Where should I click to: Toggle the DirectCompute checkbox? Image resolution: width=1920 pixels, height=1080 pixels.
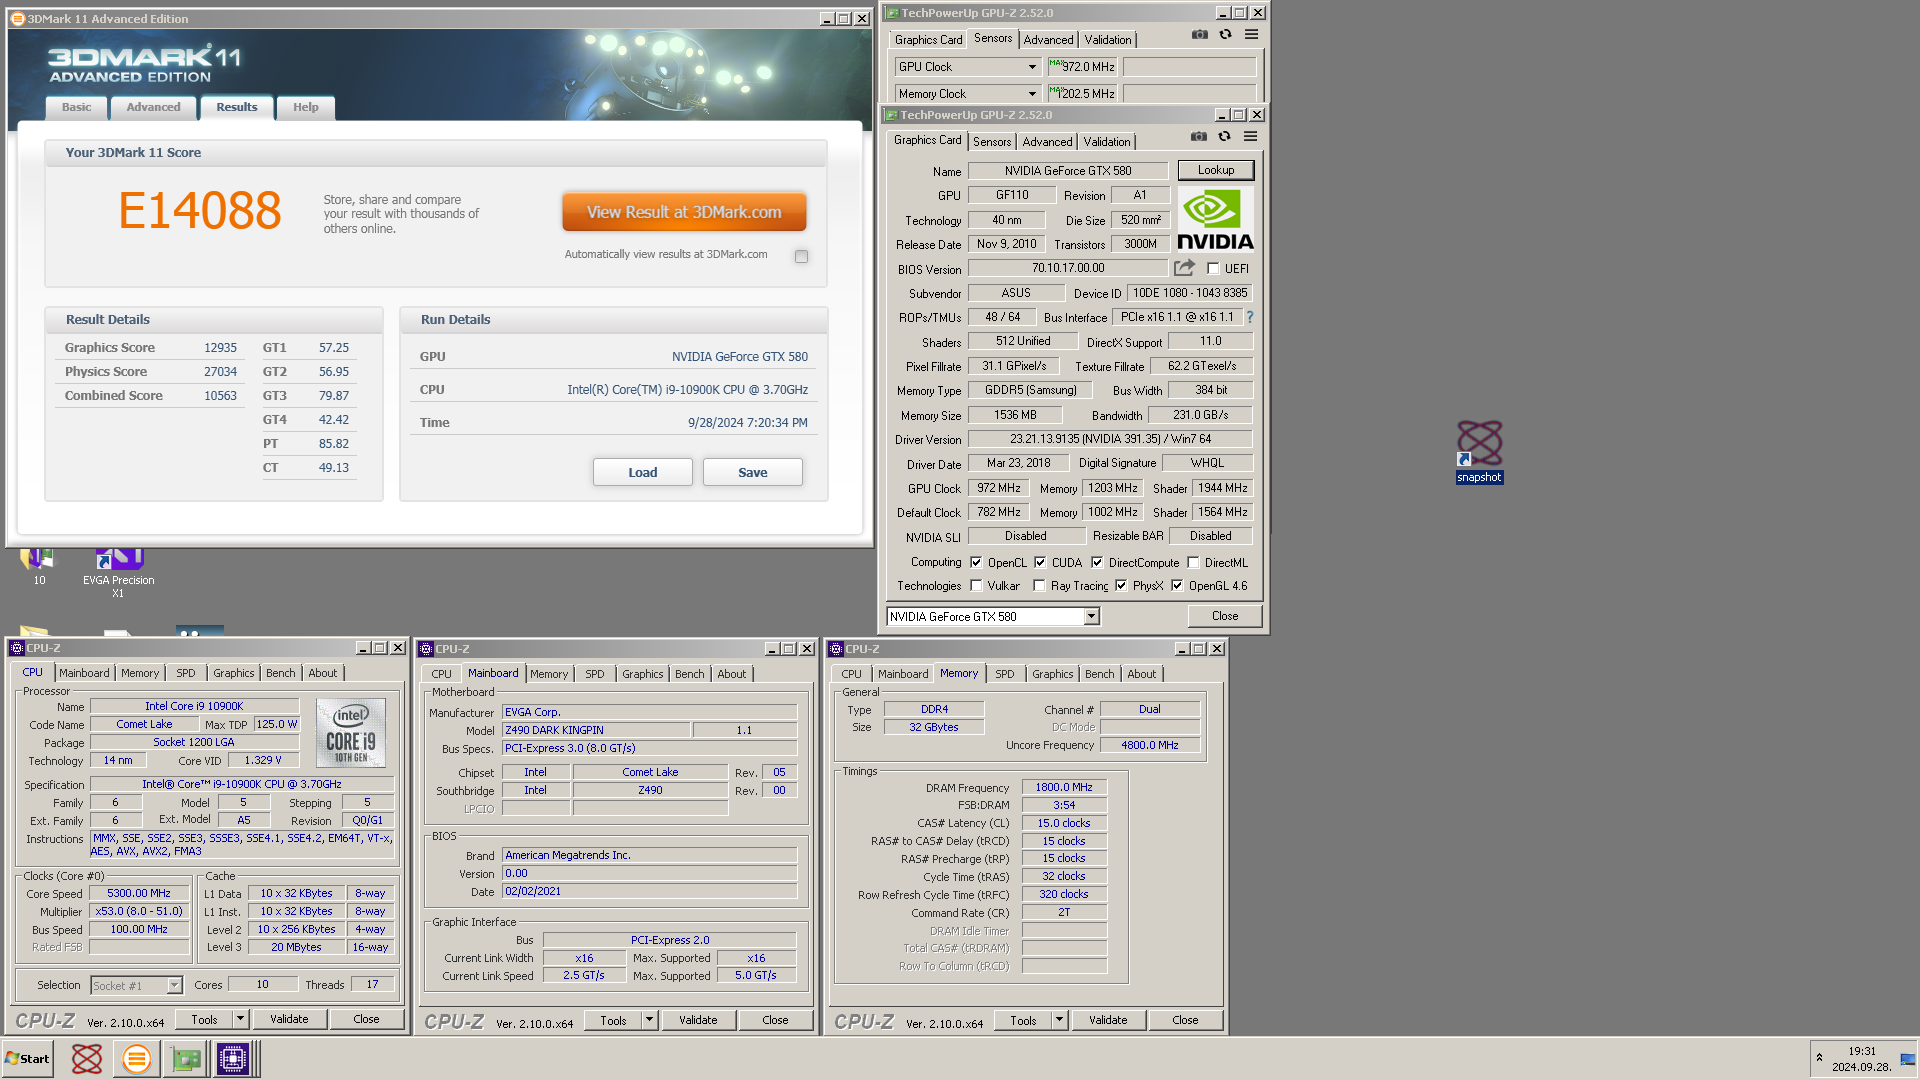point(1097,562)
